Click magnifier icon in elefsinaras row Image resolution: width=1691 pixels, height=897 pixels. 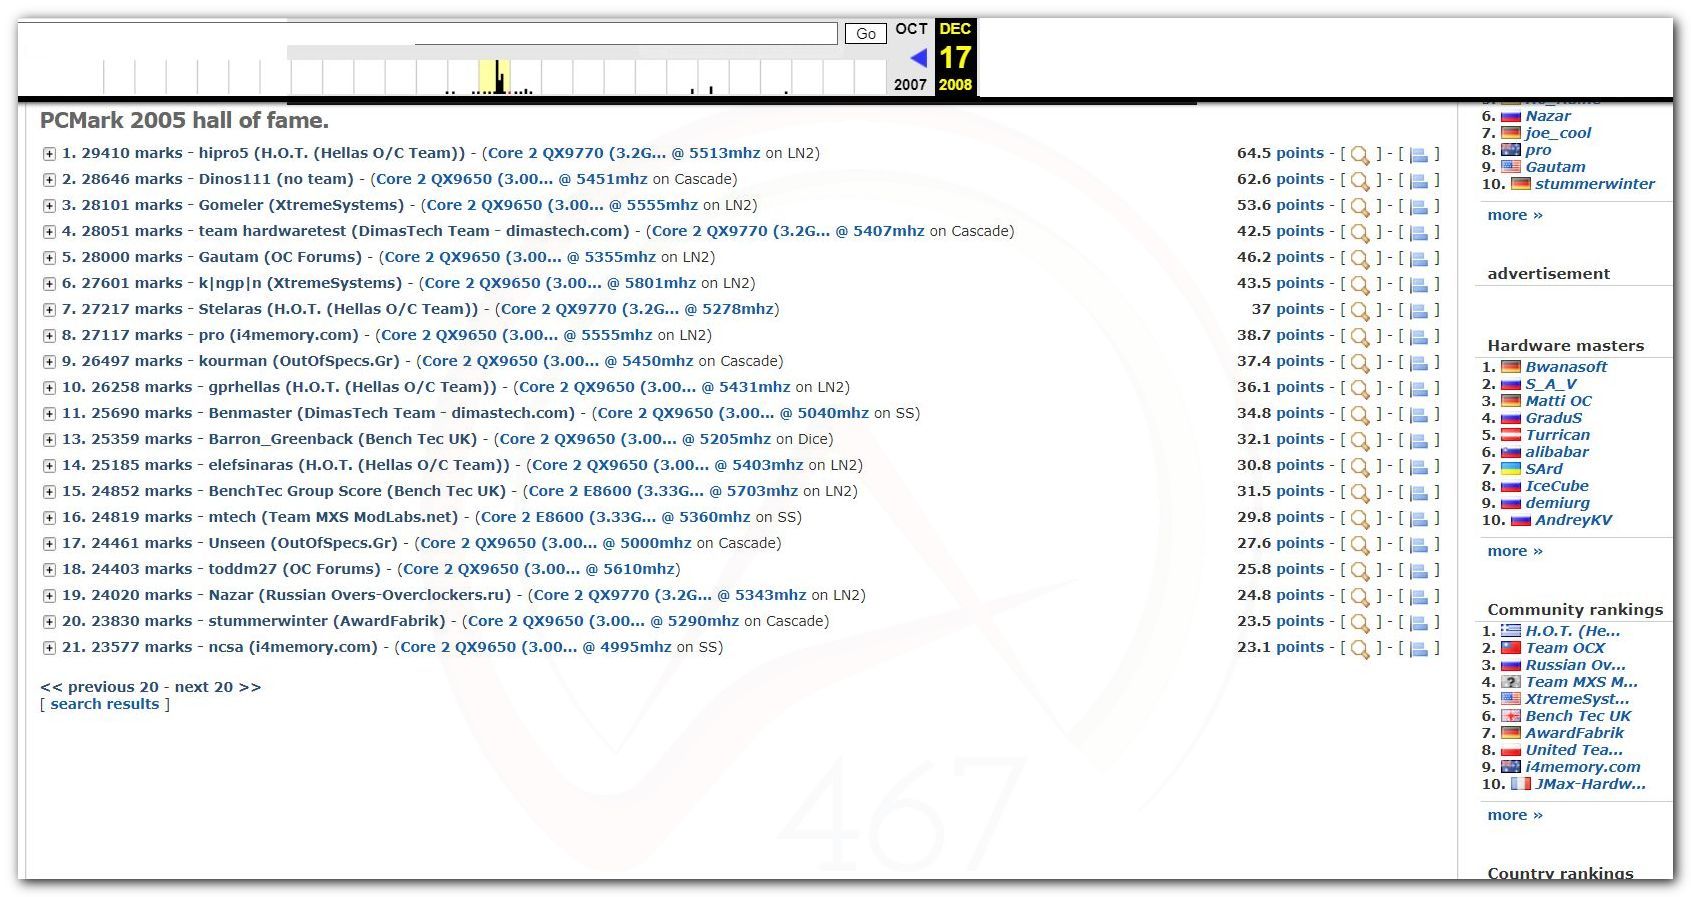(1360, 466)
